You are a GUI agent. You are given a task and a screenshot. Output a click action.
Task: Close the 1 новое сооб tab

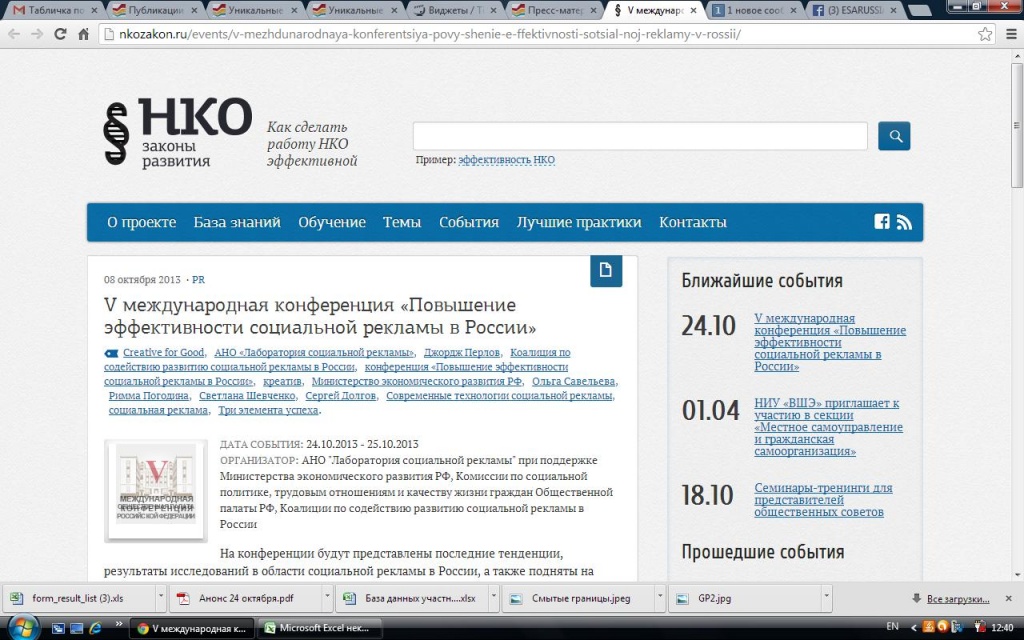point(793,10)
